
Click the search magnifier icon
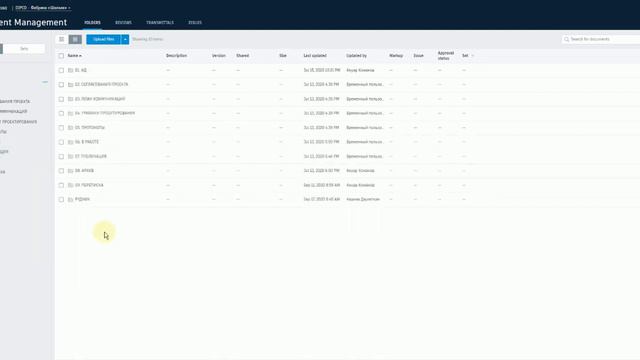(567, 39)
